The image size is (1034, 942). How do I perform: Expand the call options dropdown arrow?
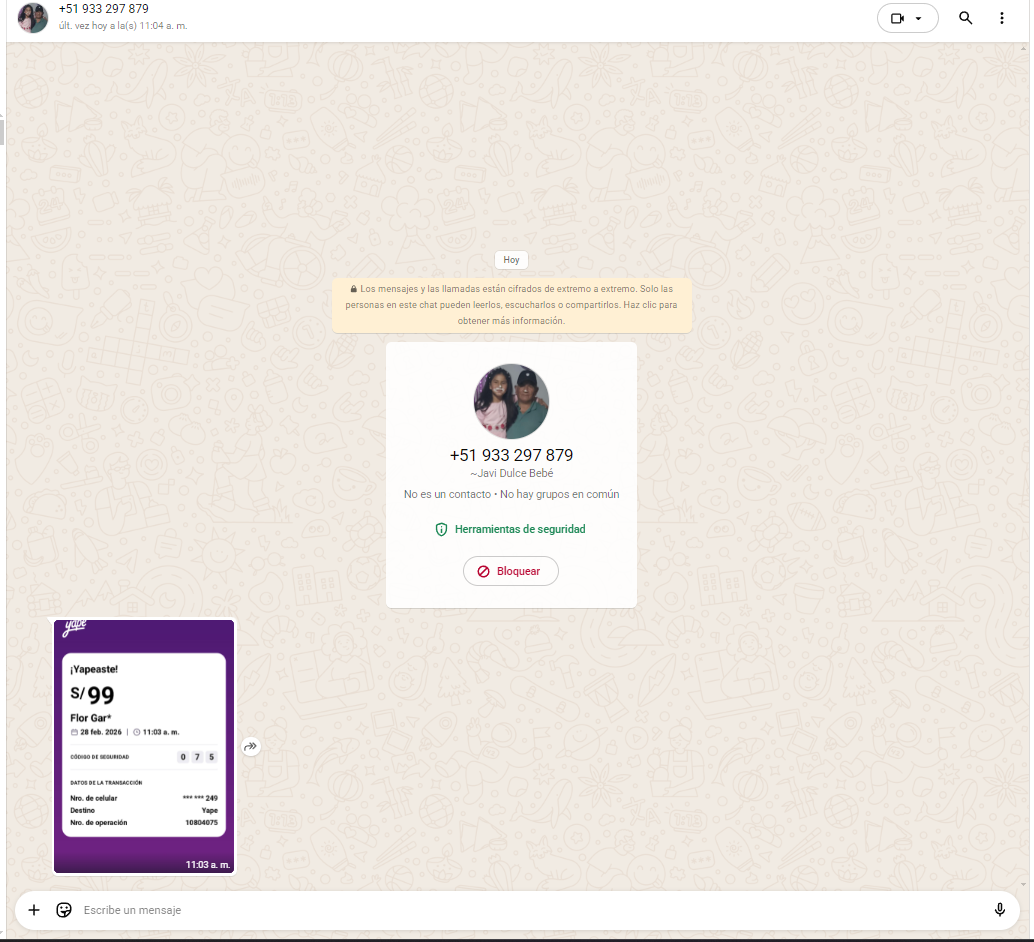click(x=919, y=18)
